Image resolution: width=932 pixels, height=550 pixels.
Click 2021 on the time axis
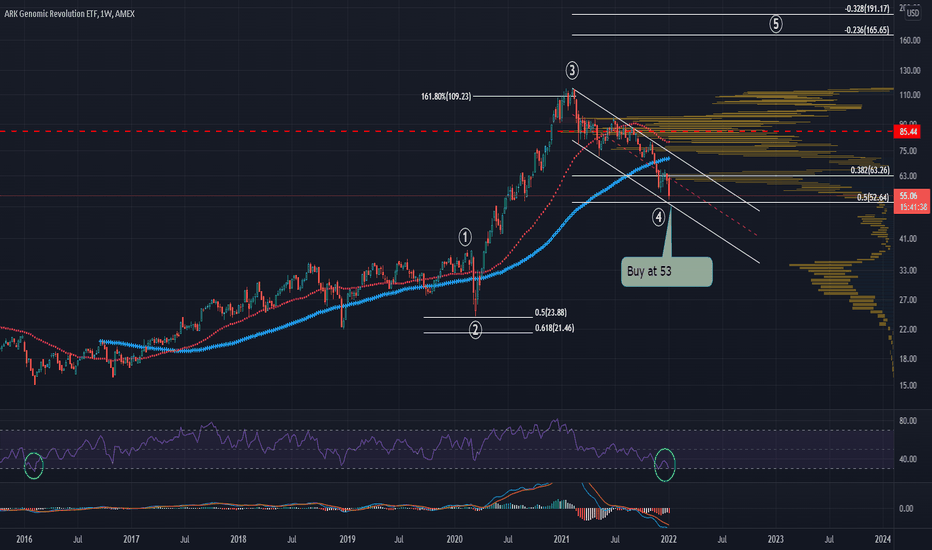point(561,539)
